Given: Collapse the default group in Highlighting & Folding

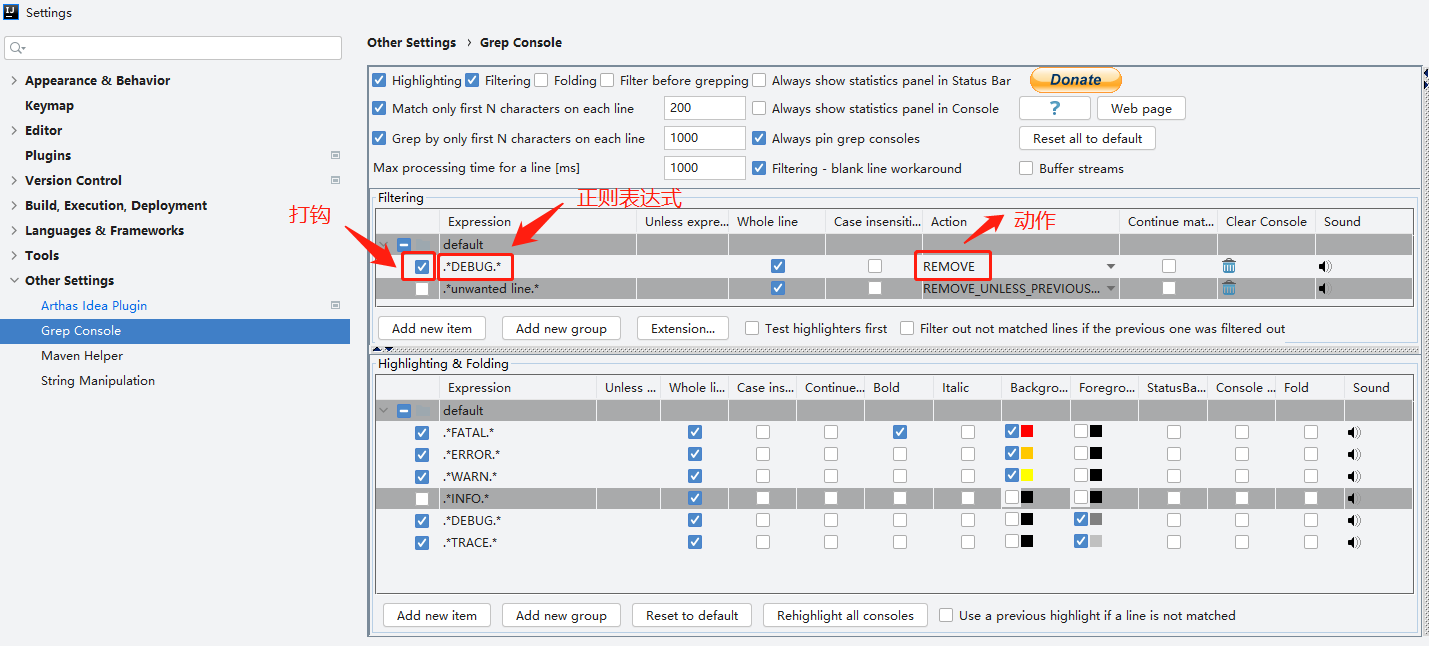Looking at the screenshot, I should [x=384, y=410].
